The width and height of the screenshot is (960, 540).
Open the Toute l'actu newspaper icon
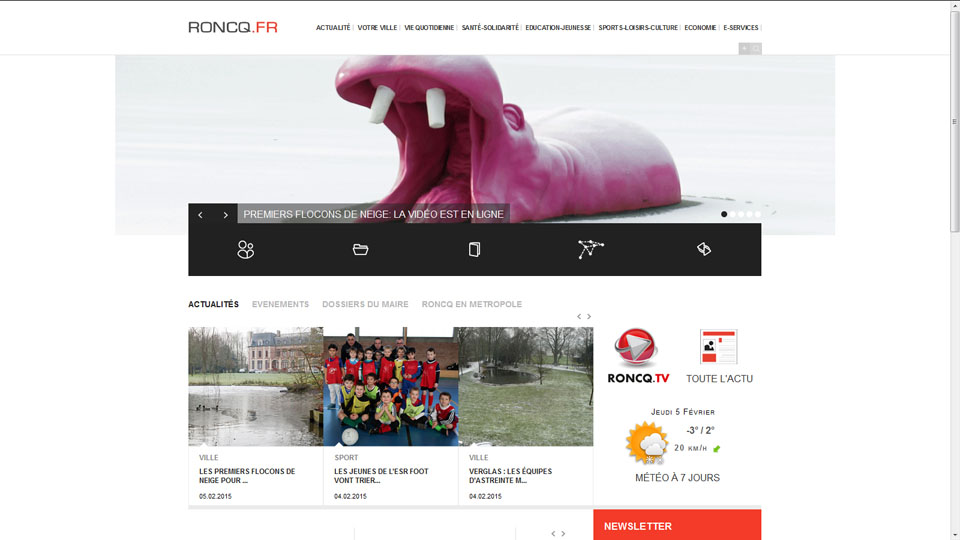(719, 347)
